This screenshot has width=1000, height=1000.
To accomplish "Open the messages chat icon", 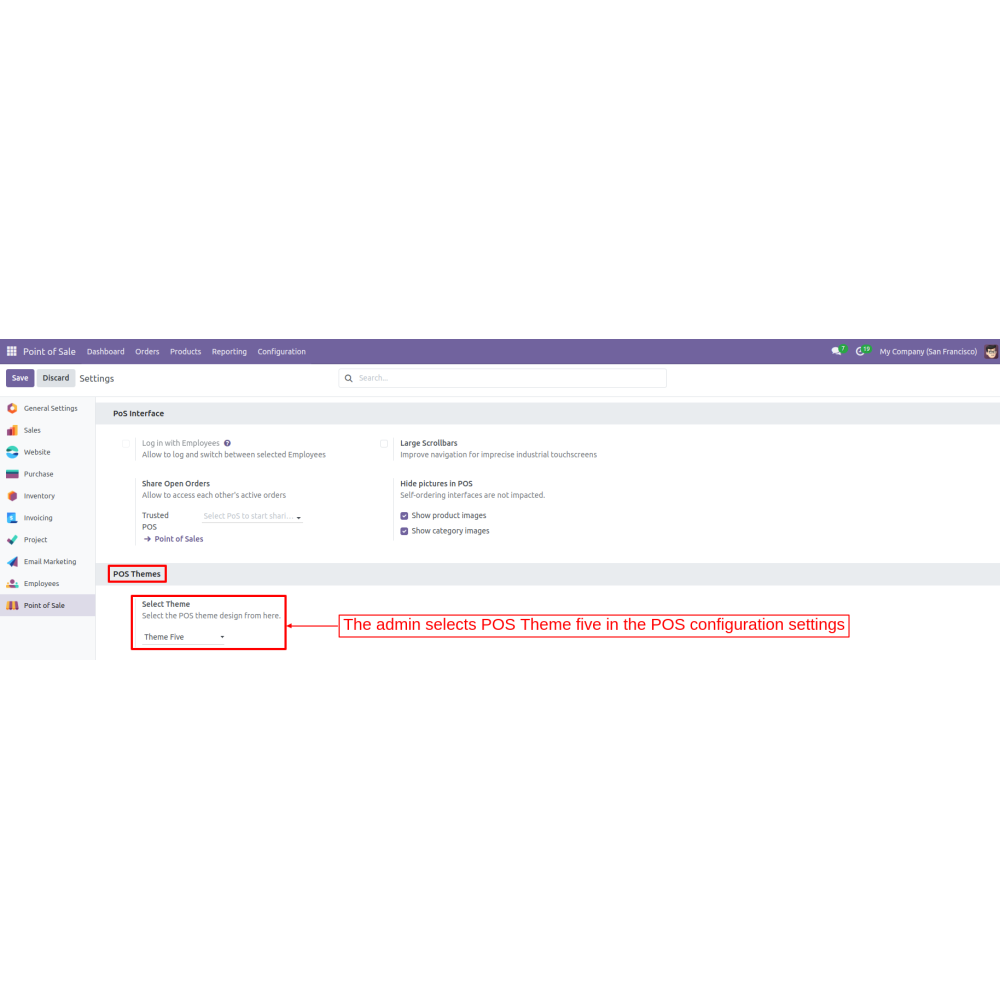I will [836, 352].
